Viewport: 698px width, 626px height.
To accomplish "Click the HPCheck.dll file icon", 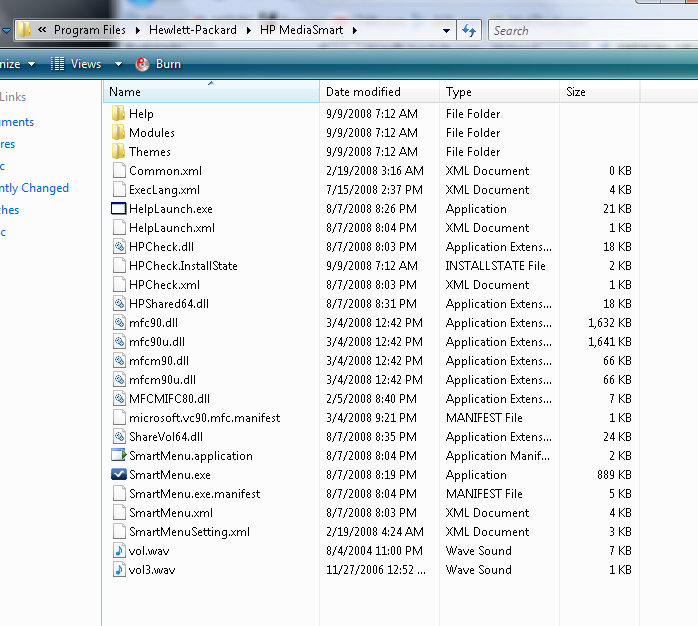I will [119, 247].
